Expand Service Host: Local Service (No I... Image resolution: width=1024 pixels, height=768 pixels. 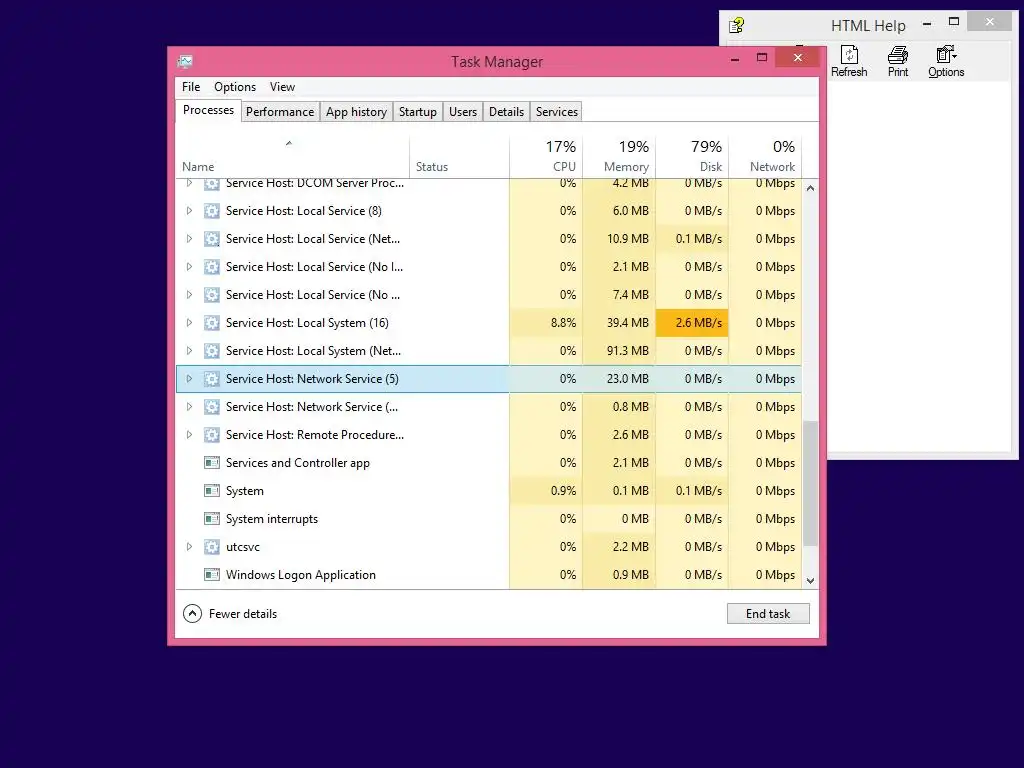[189, 266]
